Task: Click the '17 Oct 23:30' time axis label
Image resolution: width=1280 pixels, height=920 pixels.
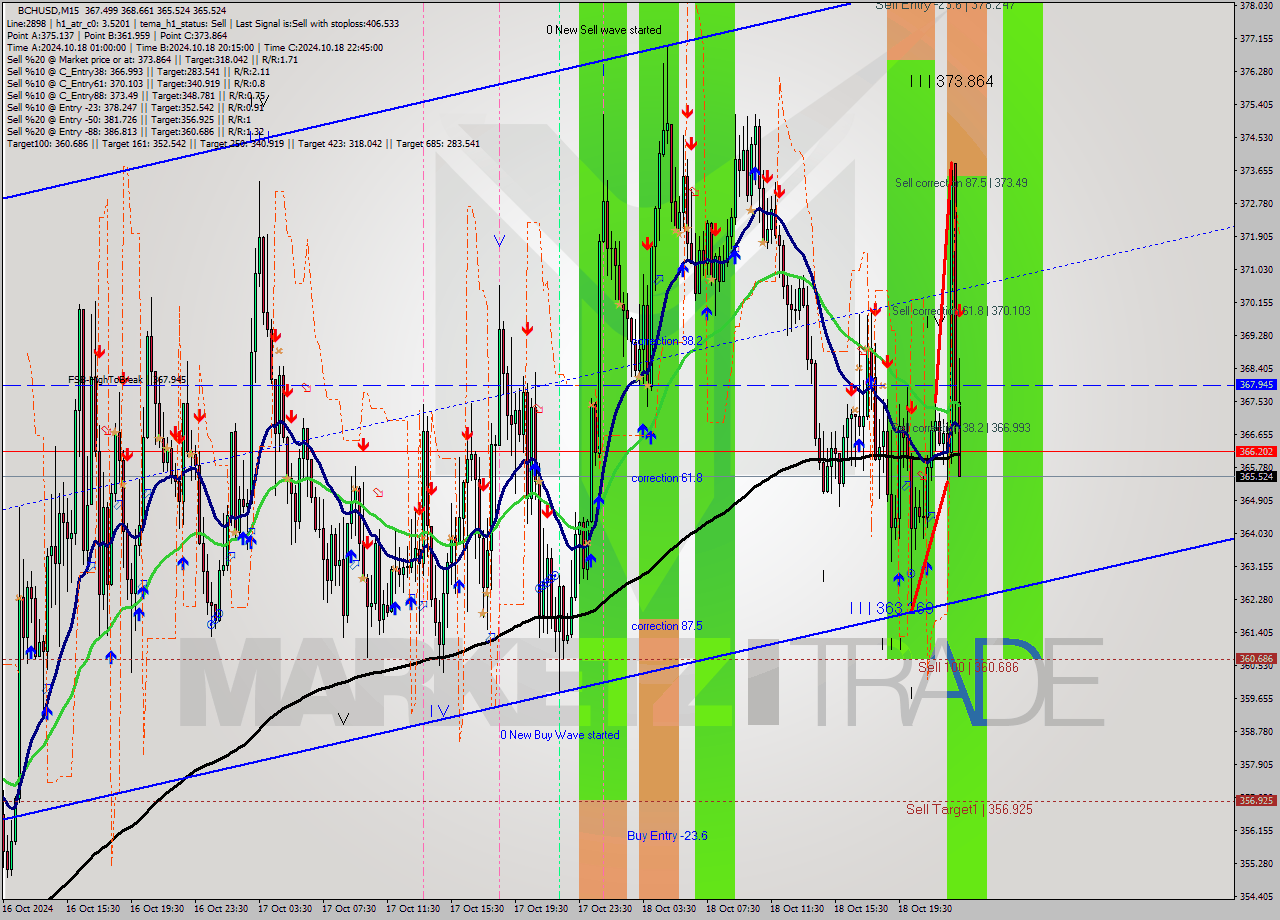Action: (605, 909)
